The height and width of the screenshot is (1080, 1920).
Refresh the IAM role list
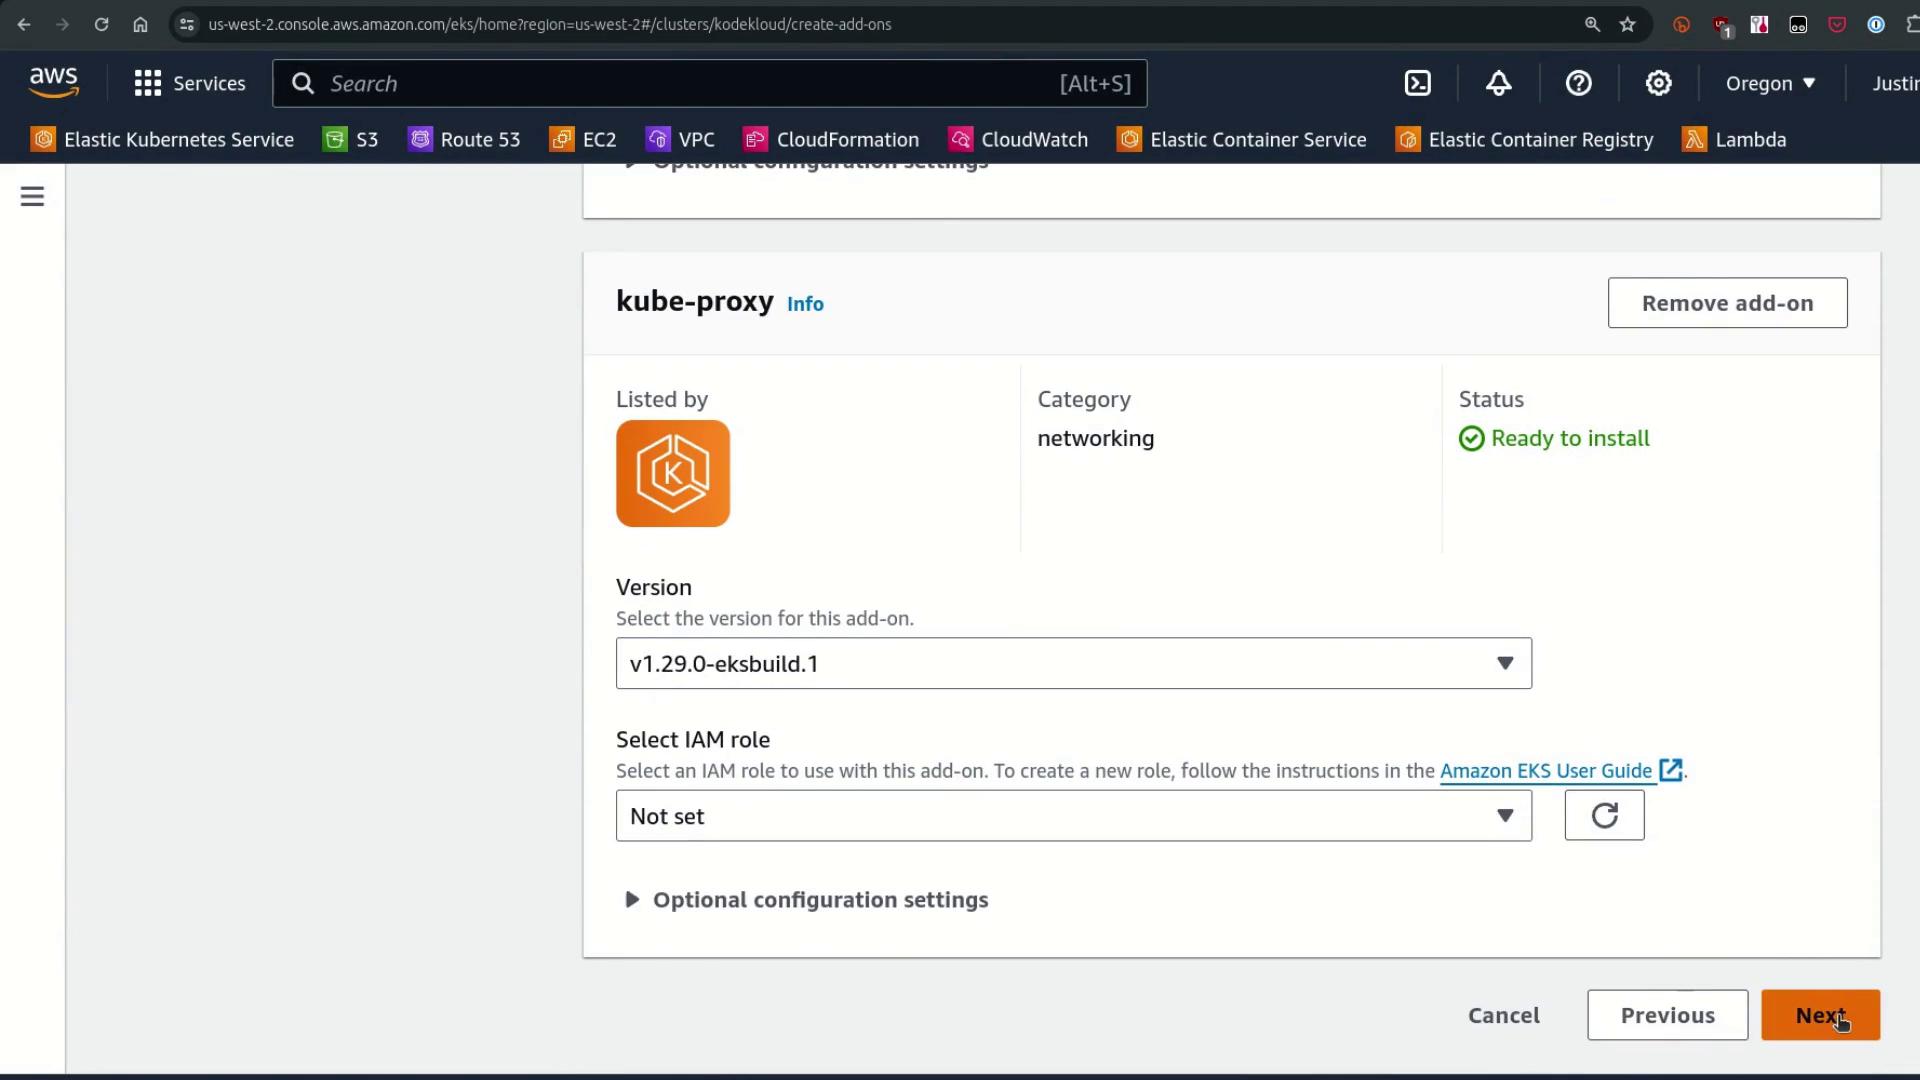[x=1604, y=816]
